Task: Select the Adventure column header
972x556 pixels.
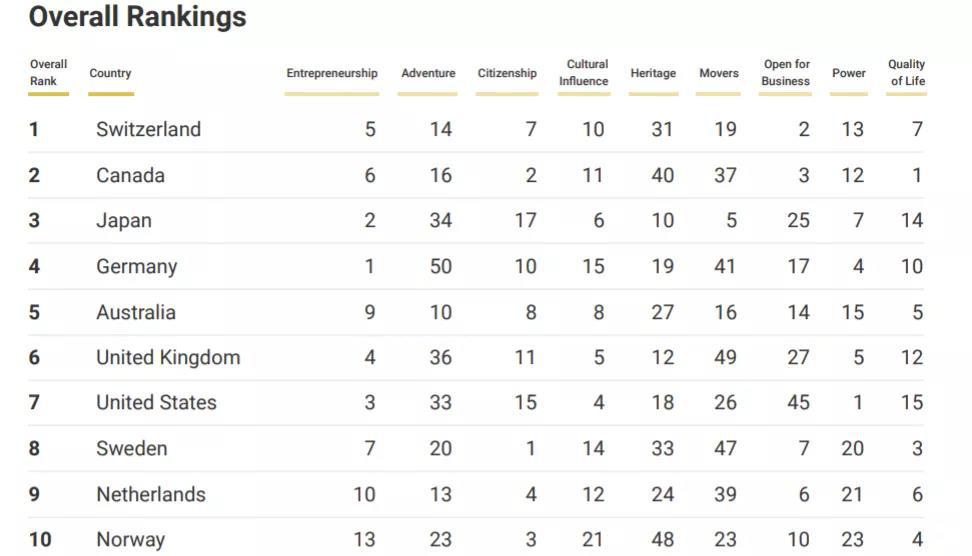Action: tap(428, 73)
